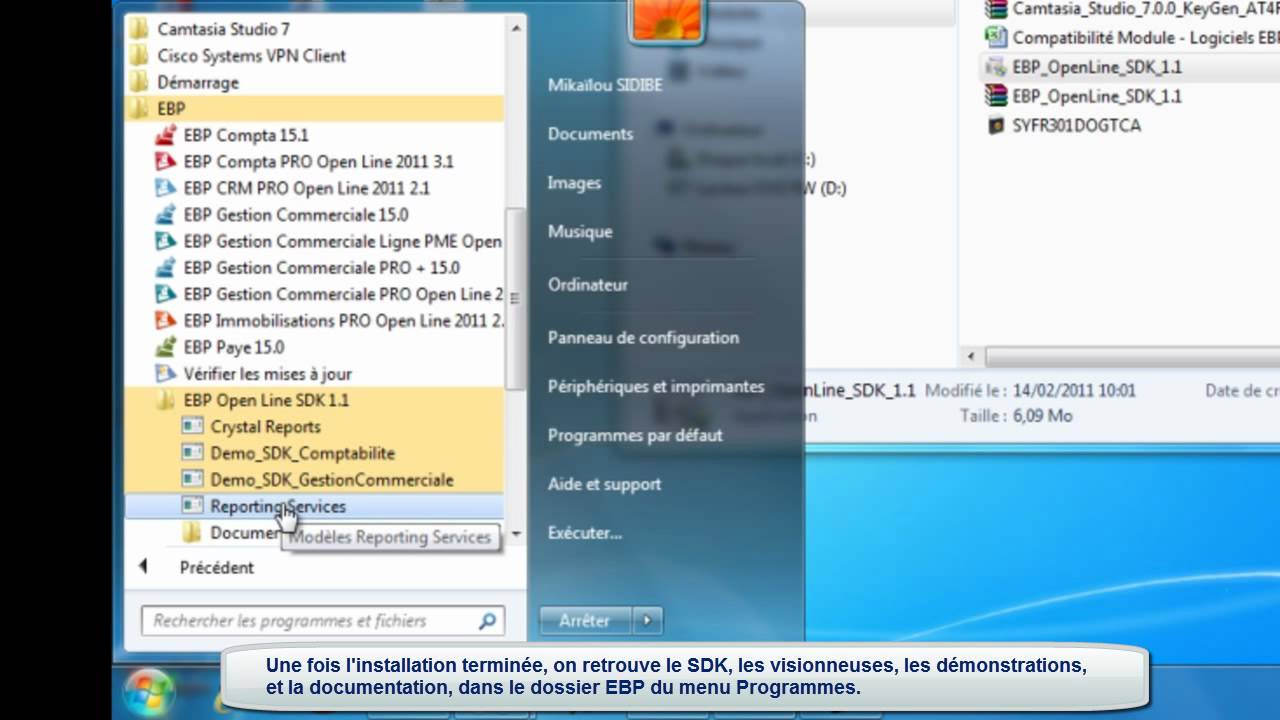Select Camtasia_Studio_7.0.0_KeyGen archive in Explorer
The height and width of the screenshot is (720, 1280).
1130,9
